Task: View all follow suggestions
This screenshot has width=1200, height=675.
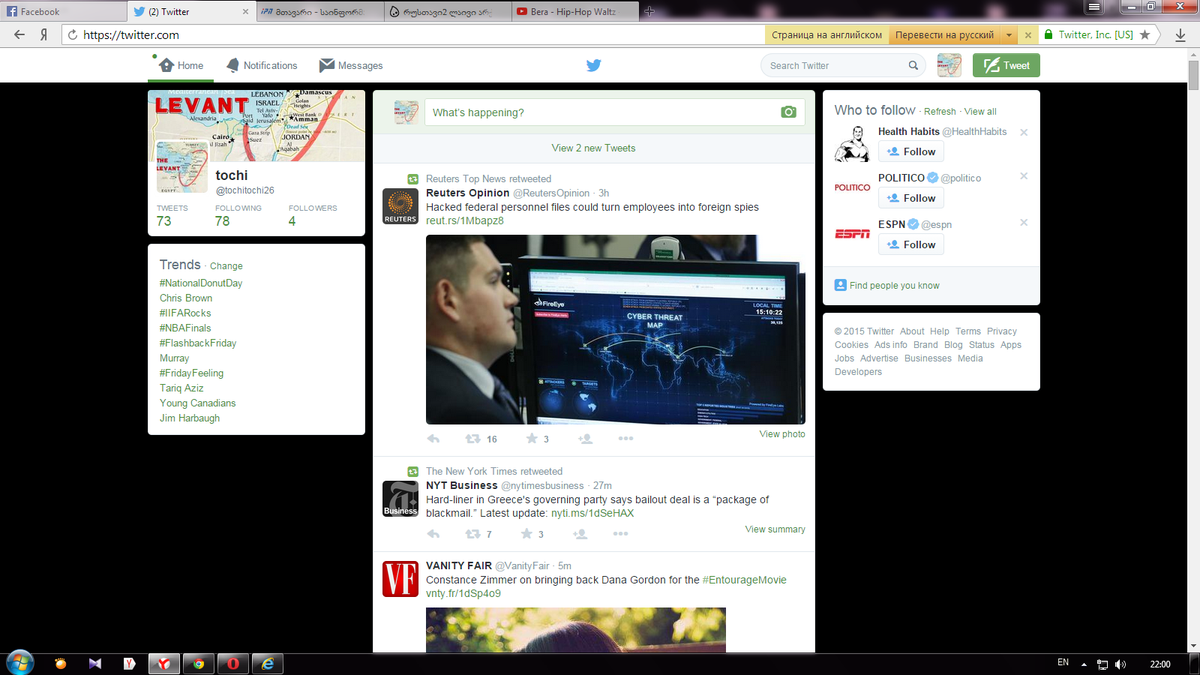Action: click(x=980, y=112)
